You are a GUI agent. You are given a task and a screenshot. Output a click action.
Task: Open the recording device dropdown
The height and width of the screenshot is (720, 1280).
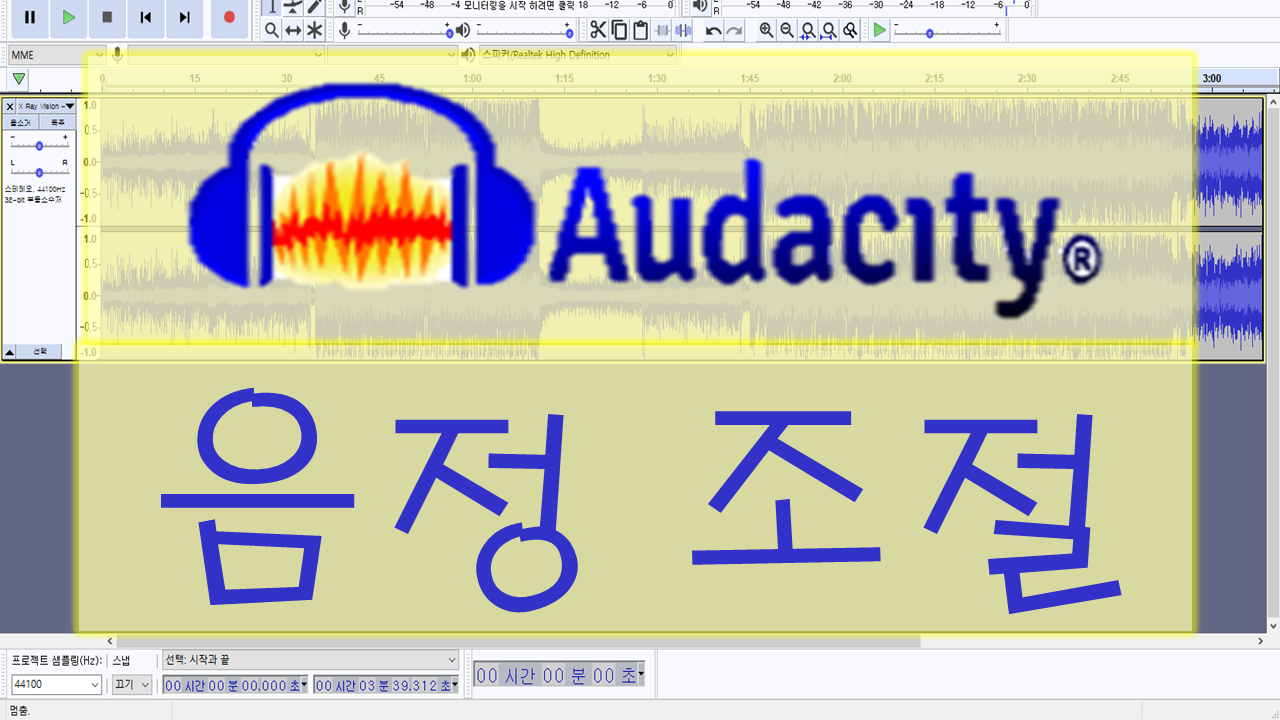(225, 55)
